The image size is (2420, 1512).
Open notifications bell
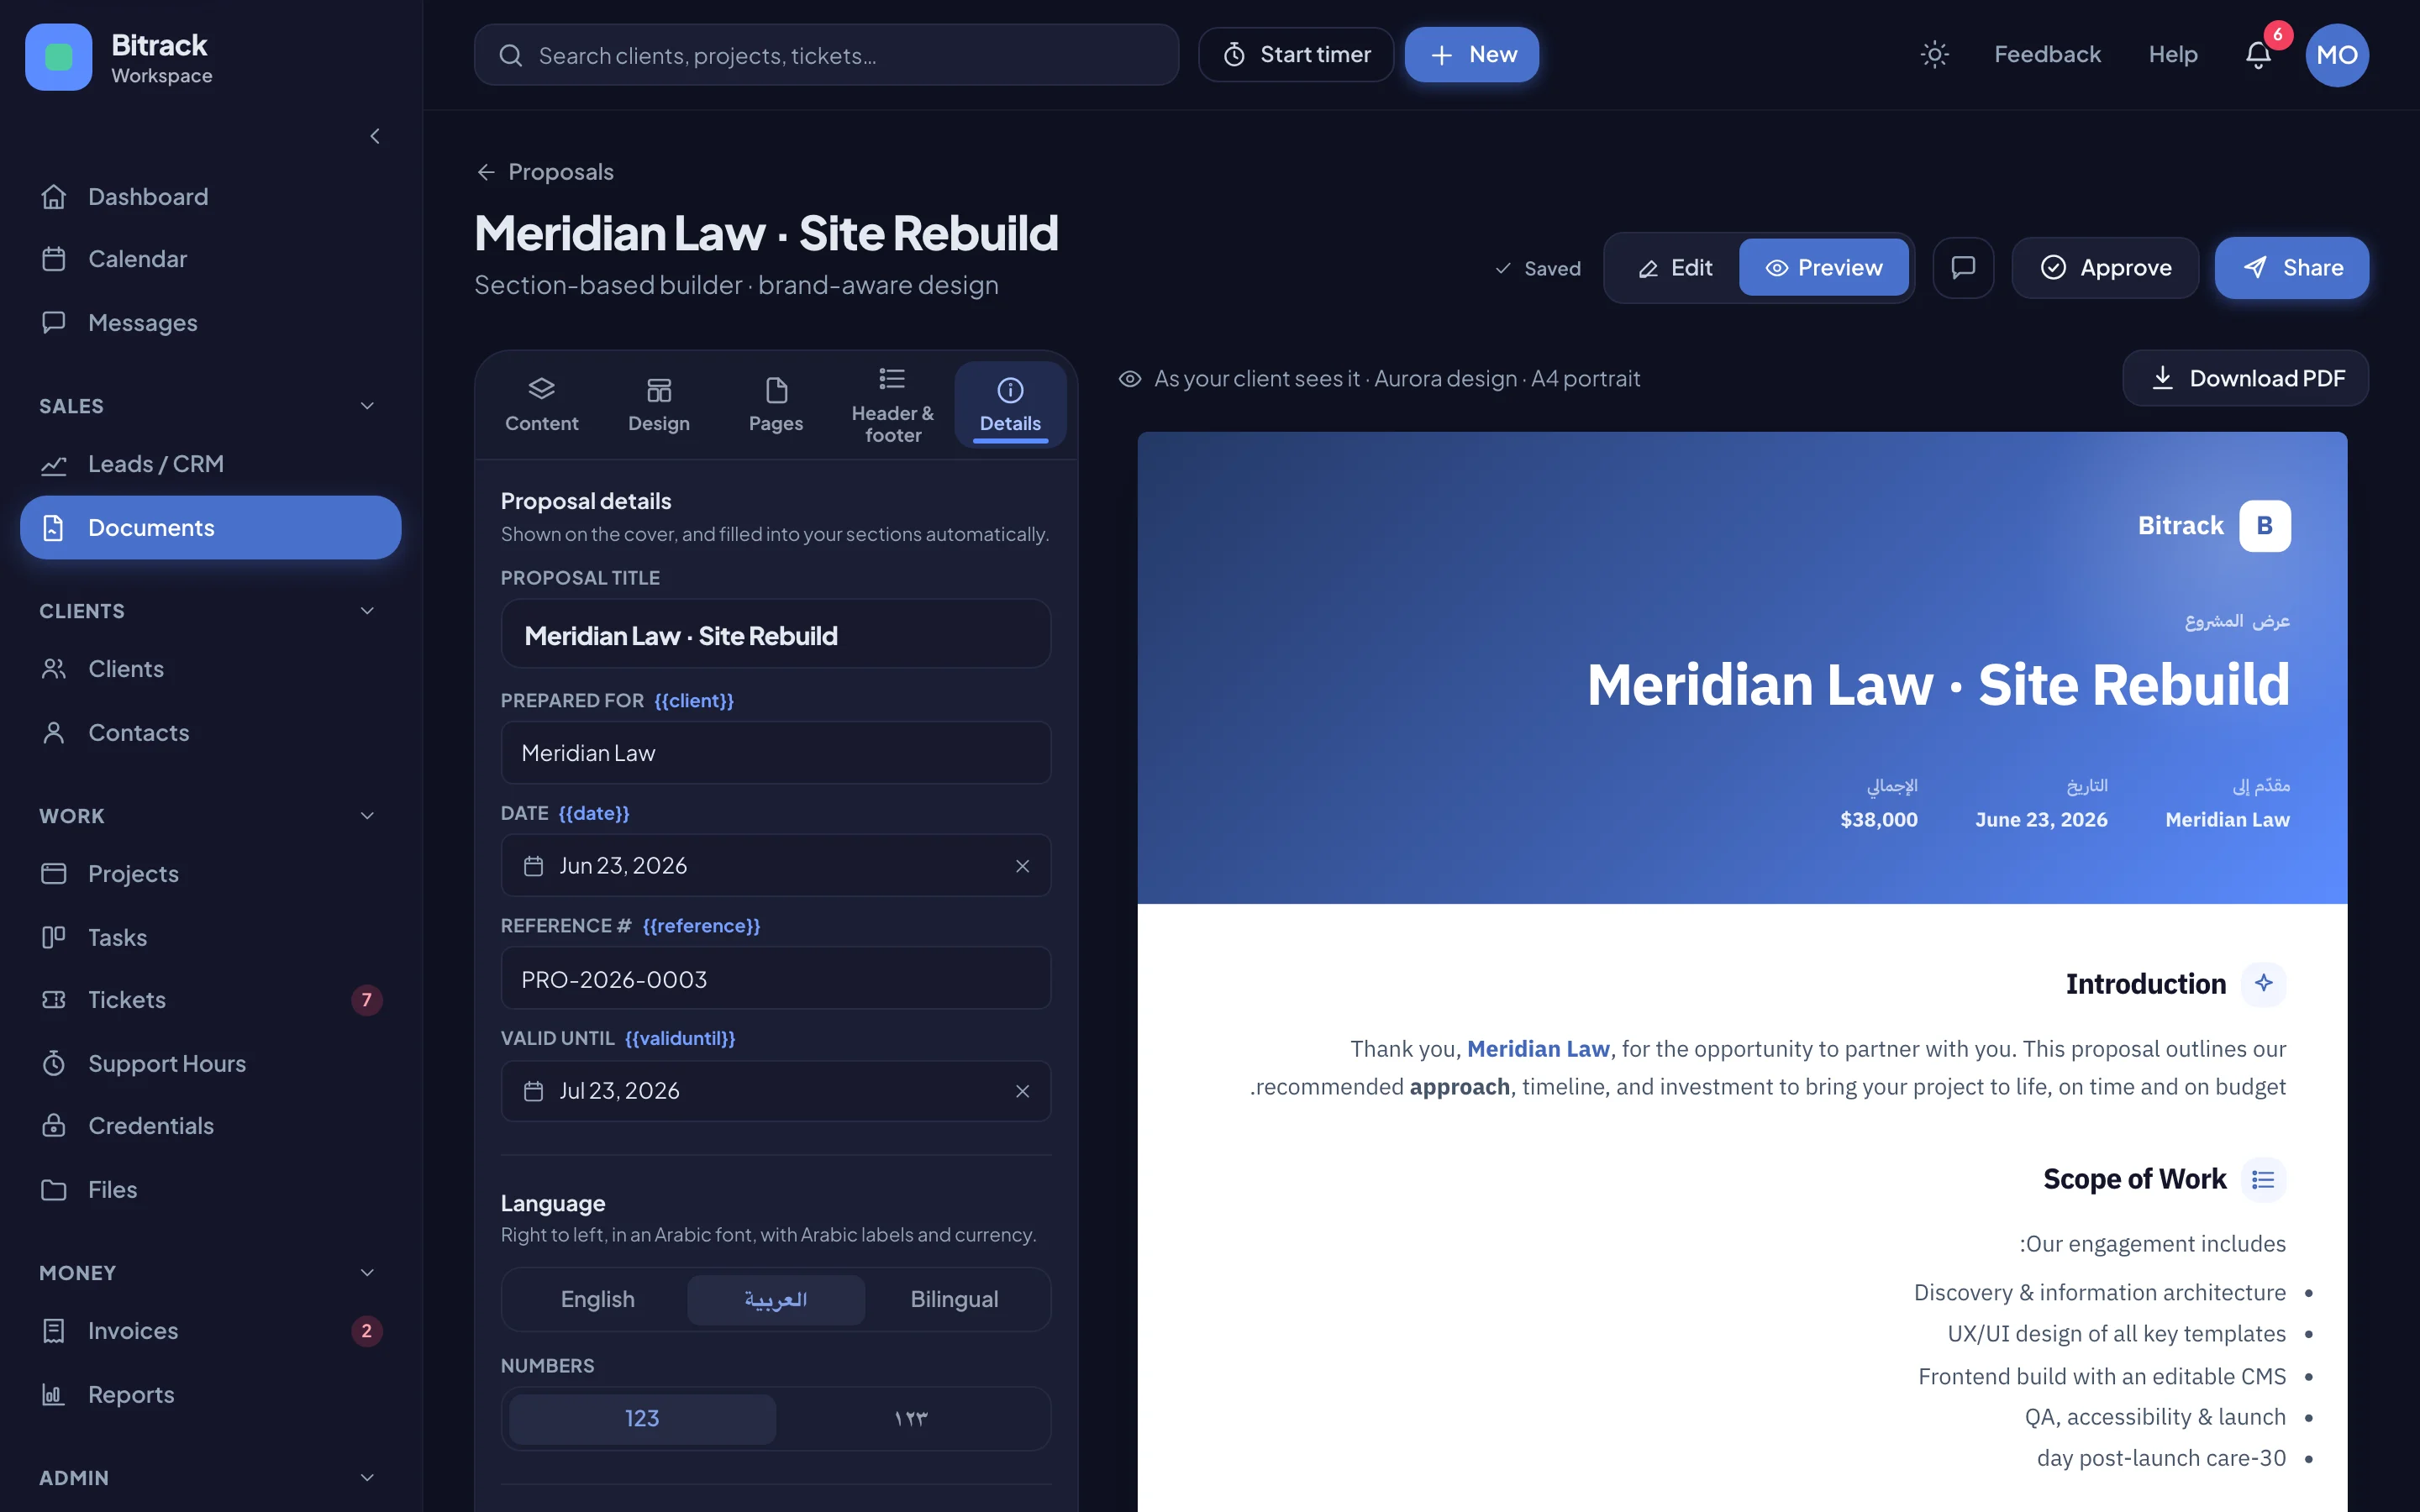(x=2258, y=54)
